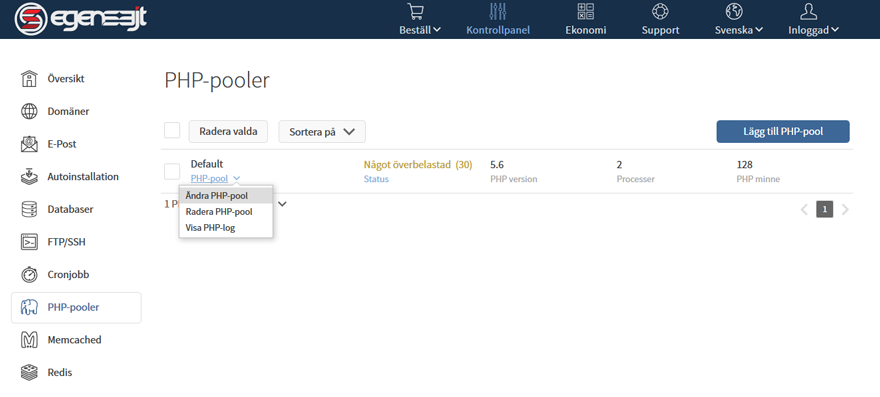Expand the Beställ menu
The width and height of the screenshot is (880, 397).
[420, 30]
